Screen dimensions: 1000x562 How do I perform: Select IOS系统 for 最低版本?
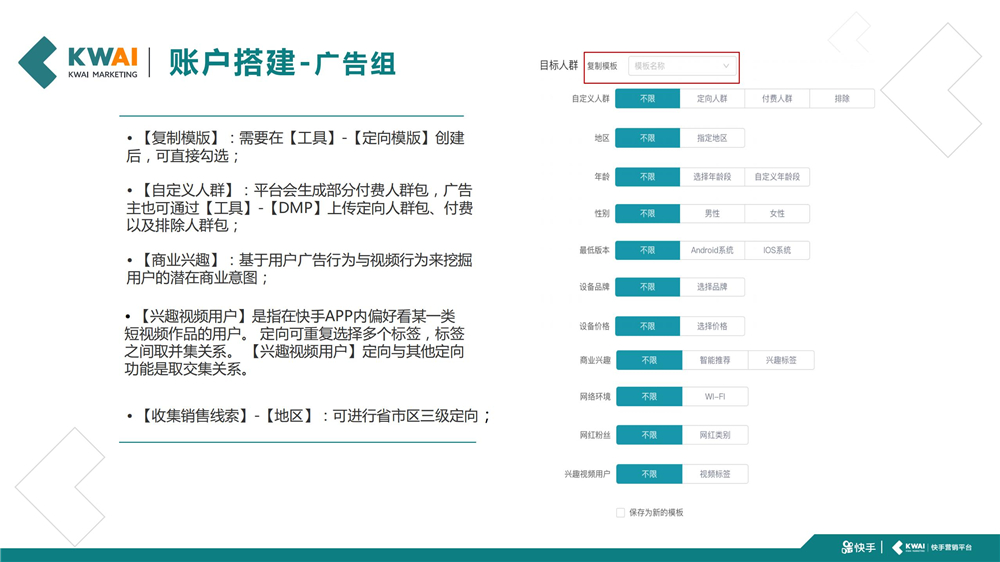pyautogui.click(x=777, y=250)
